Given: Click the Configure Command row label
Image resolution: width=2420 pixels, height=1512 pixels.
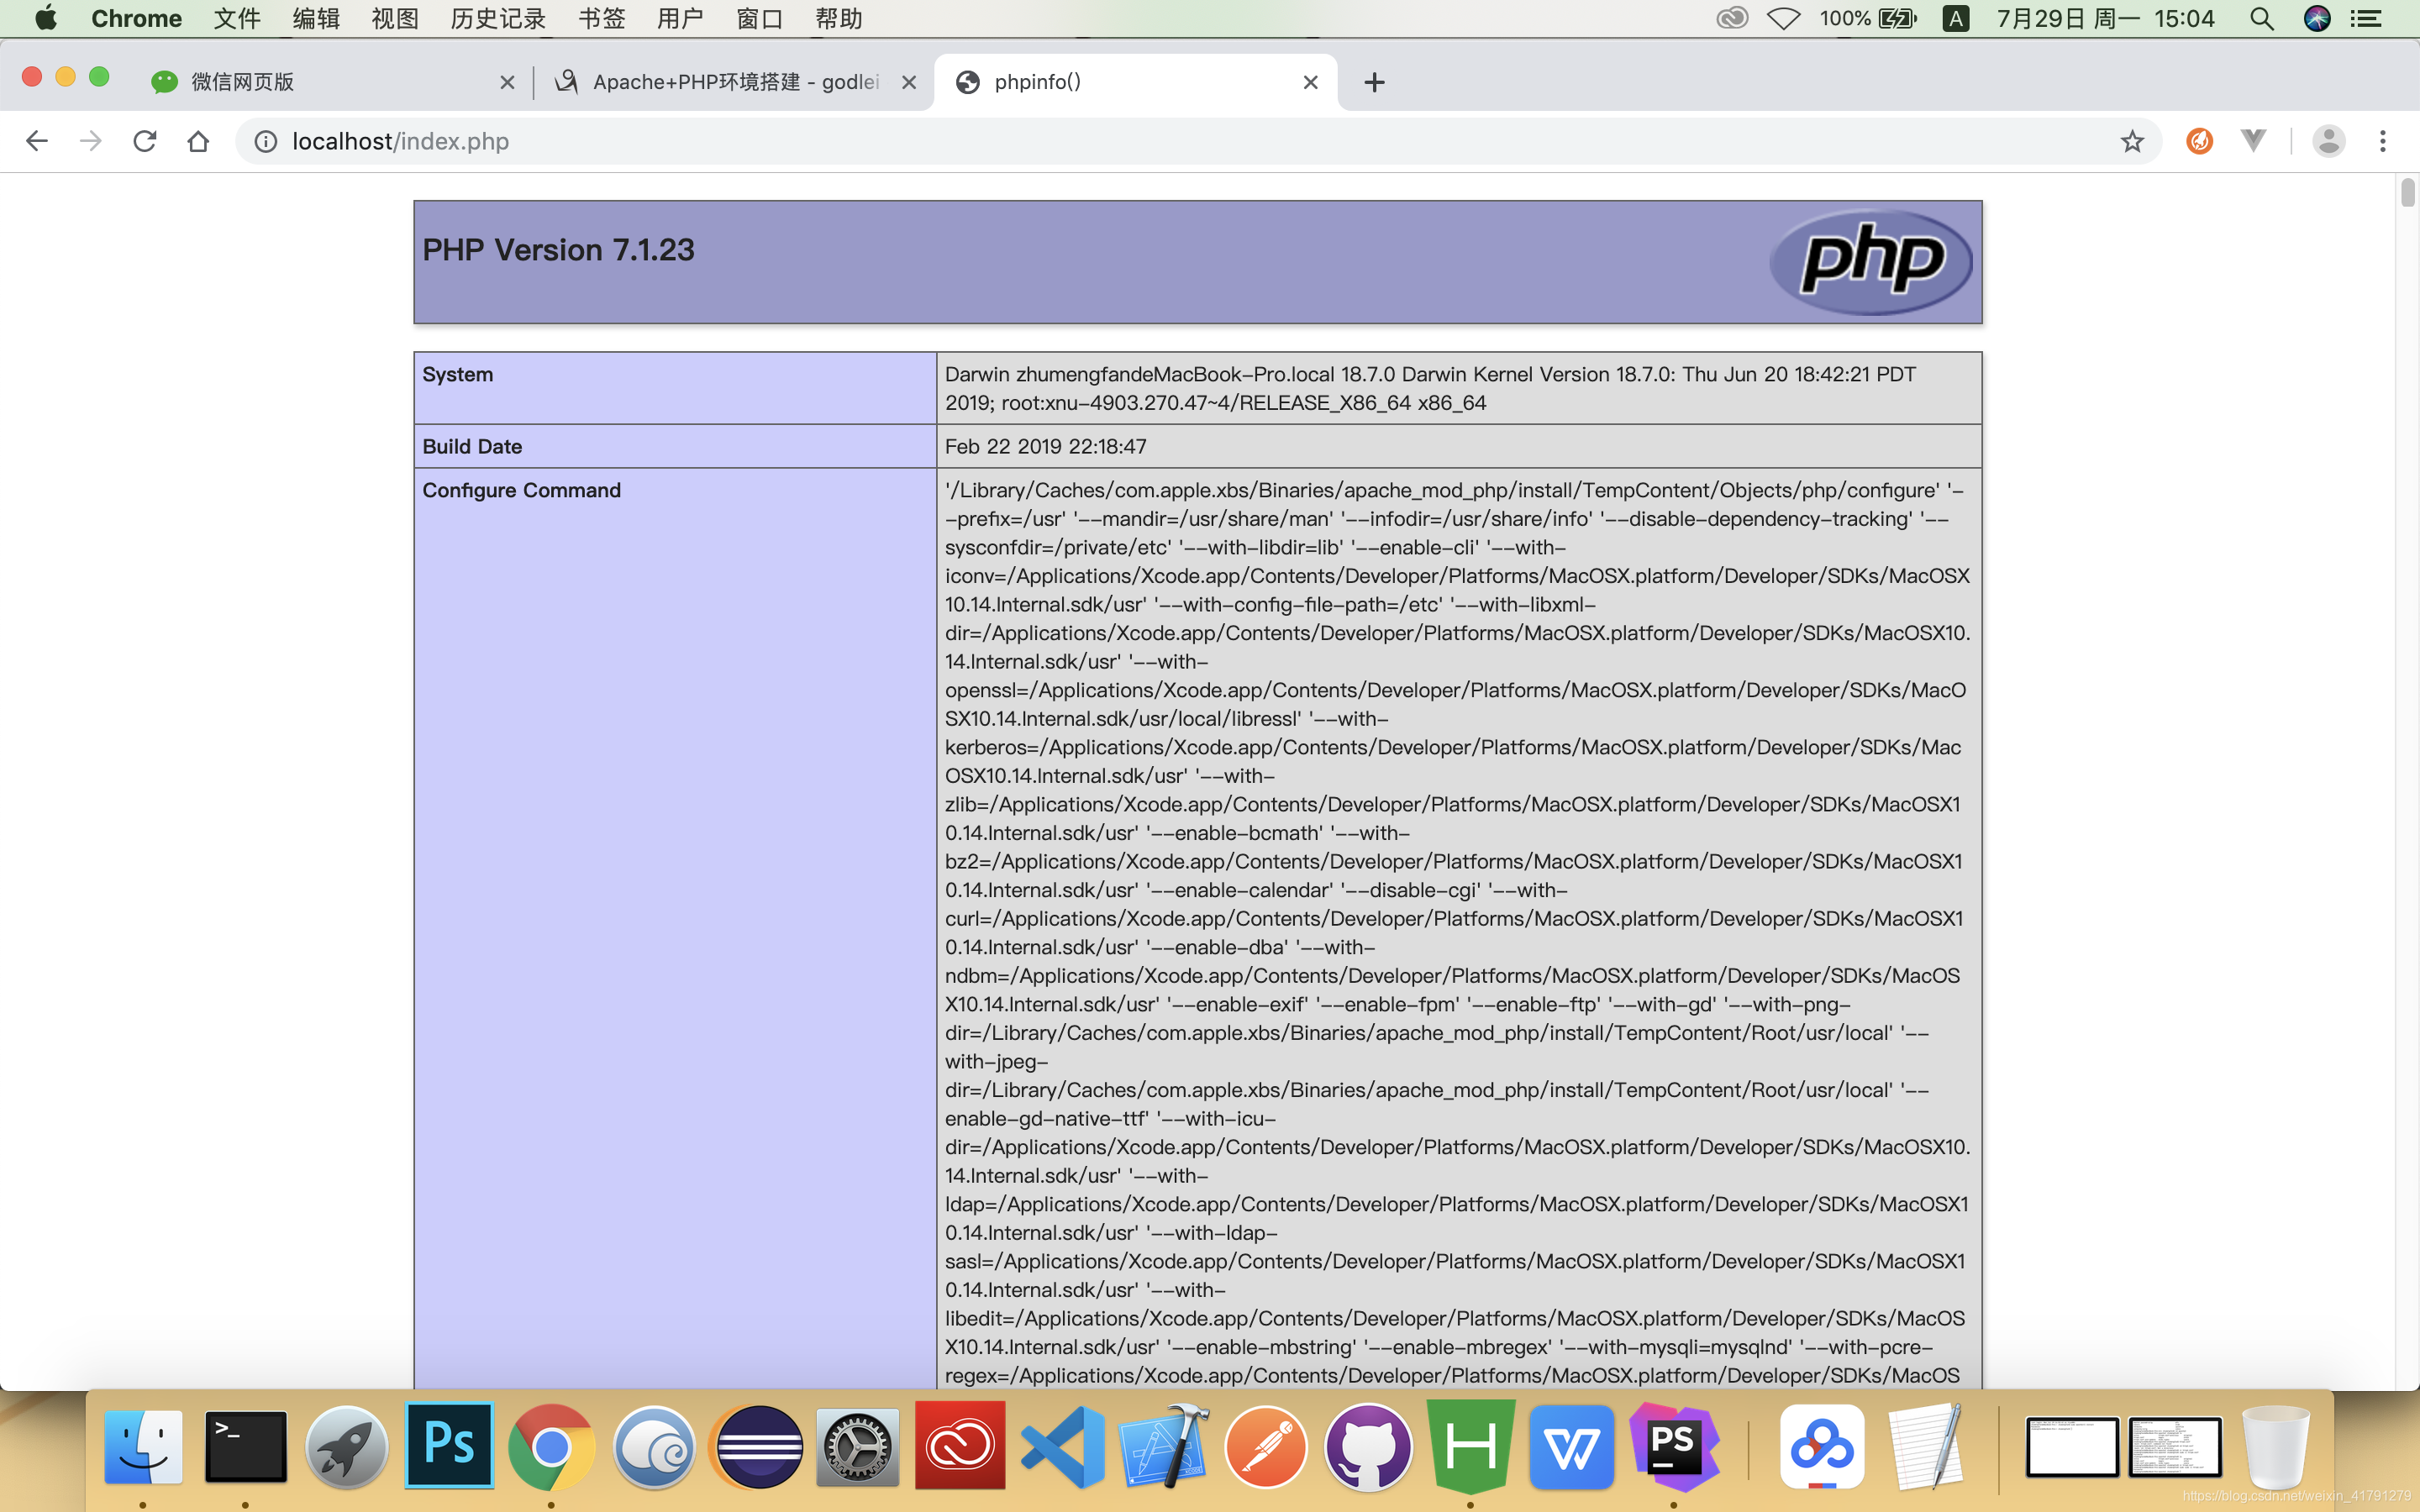Looking at the screenshot, I should (521, 490).
